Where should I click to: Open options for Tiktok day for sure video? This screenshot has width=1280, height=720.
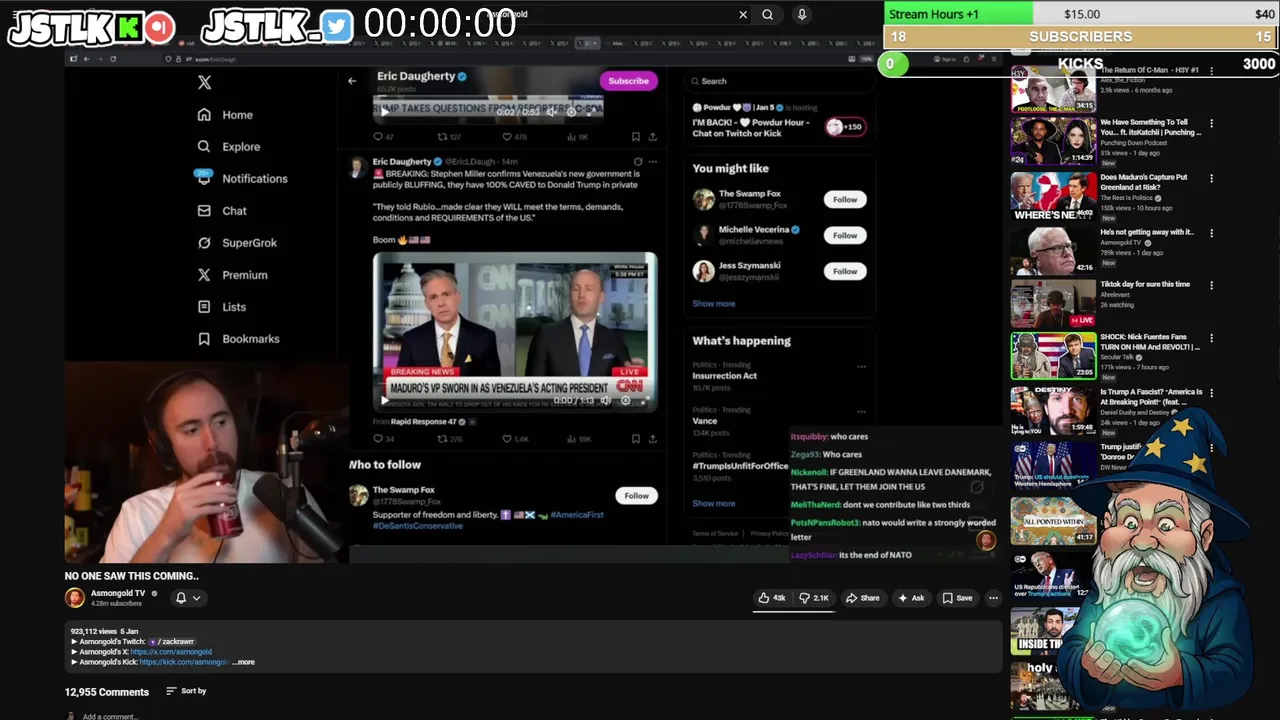[1211, 285]
